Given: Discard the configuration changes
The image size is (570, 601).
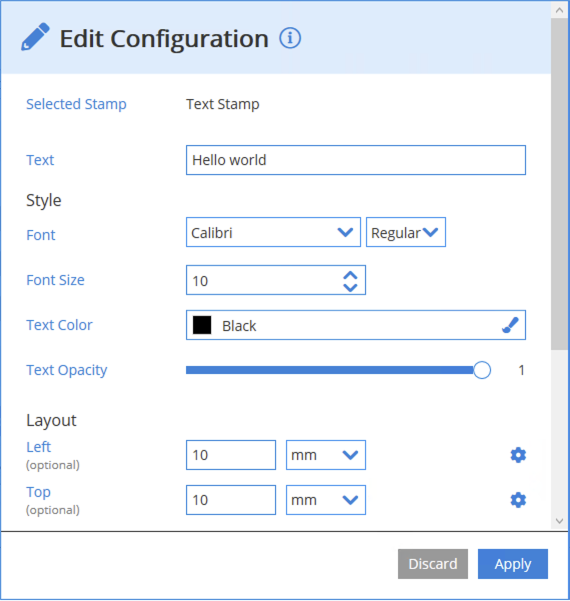Looking at the screenshot, I should (x=433, y=564).
